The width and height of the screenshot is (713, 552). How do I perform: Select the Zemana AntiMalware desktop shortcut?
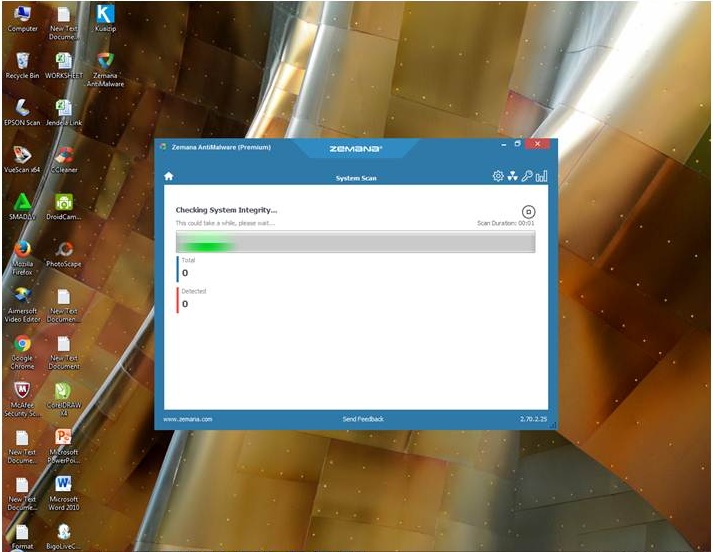click(105, 70)
